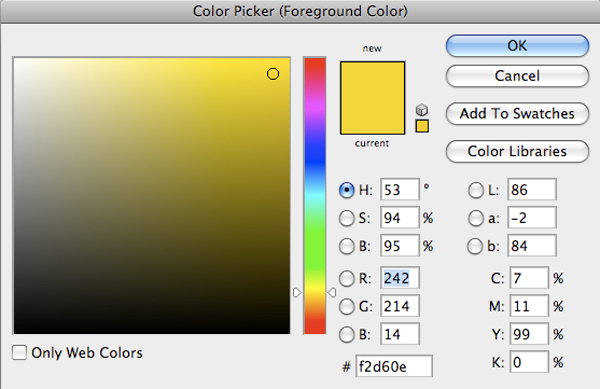Image resolution: width=600 pixels, height=389 pixels.
Task: Click the Color Picker (Foreground Color) title
Action: [x=300, y=11]
